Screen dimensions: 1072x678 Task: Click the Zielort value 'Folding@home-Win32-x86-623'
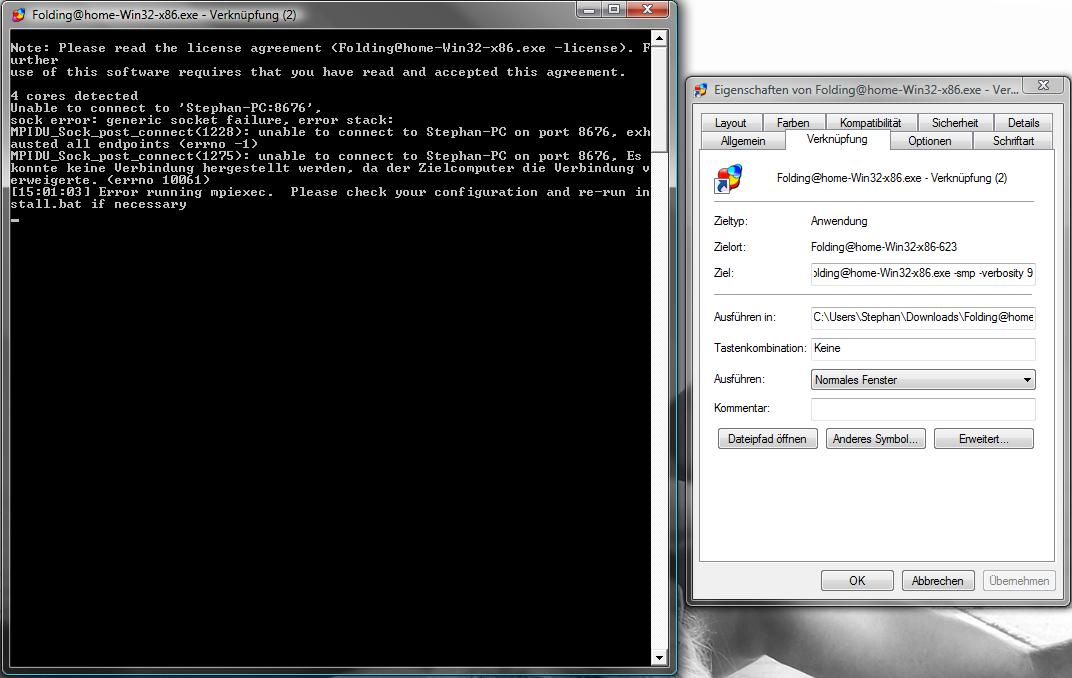pyautogui.click(x=883, y=247)
